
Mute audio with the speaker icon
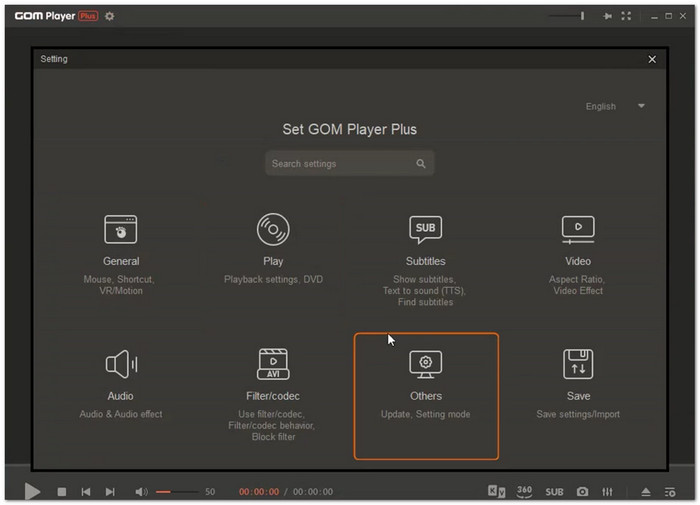[x=142, y=492]
